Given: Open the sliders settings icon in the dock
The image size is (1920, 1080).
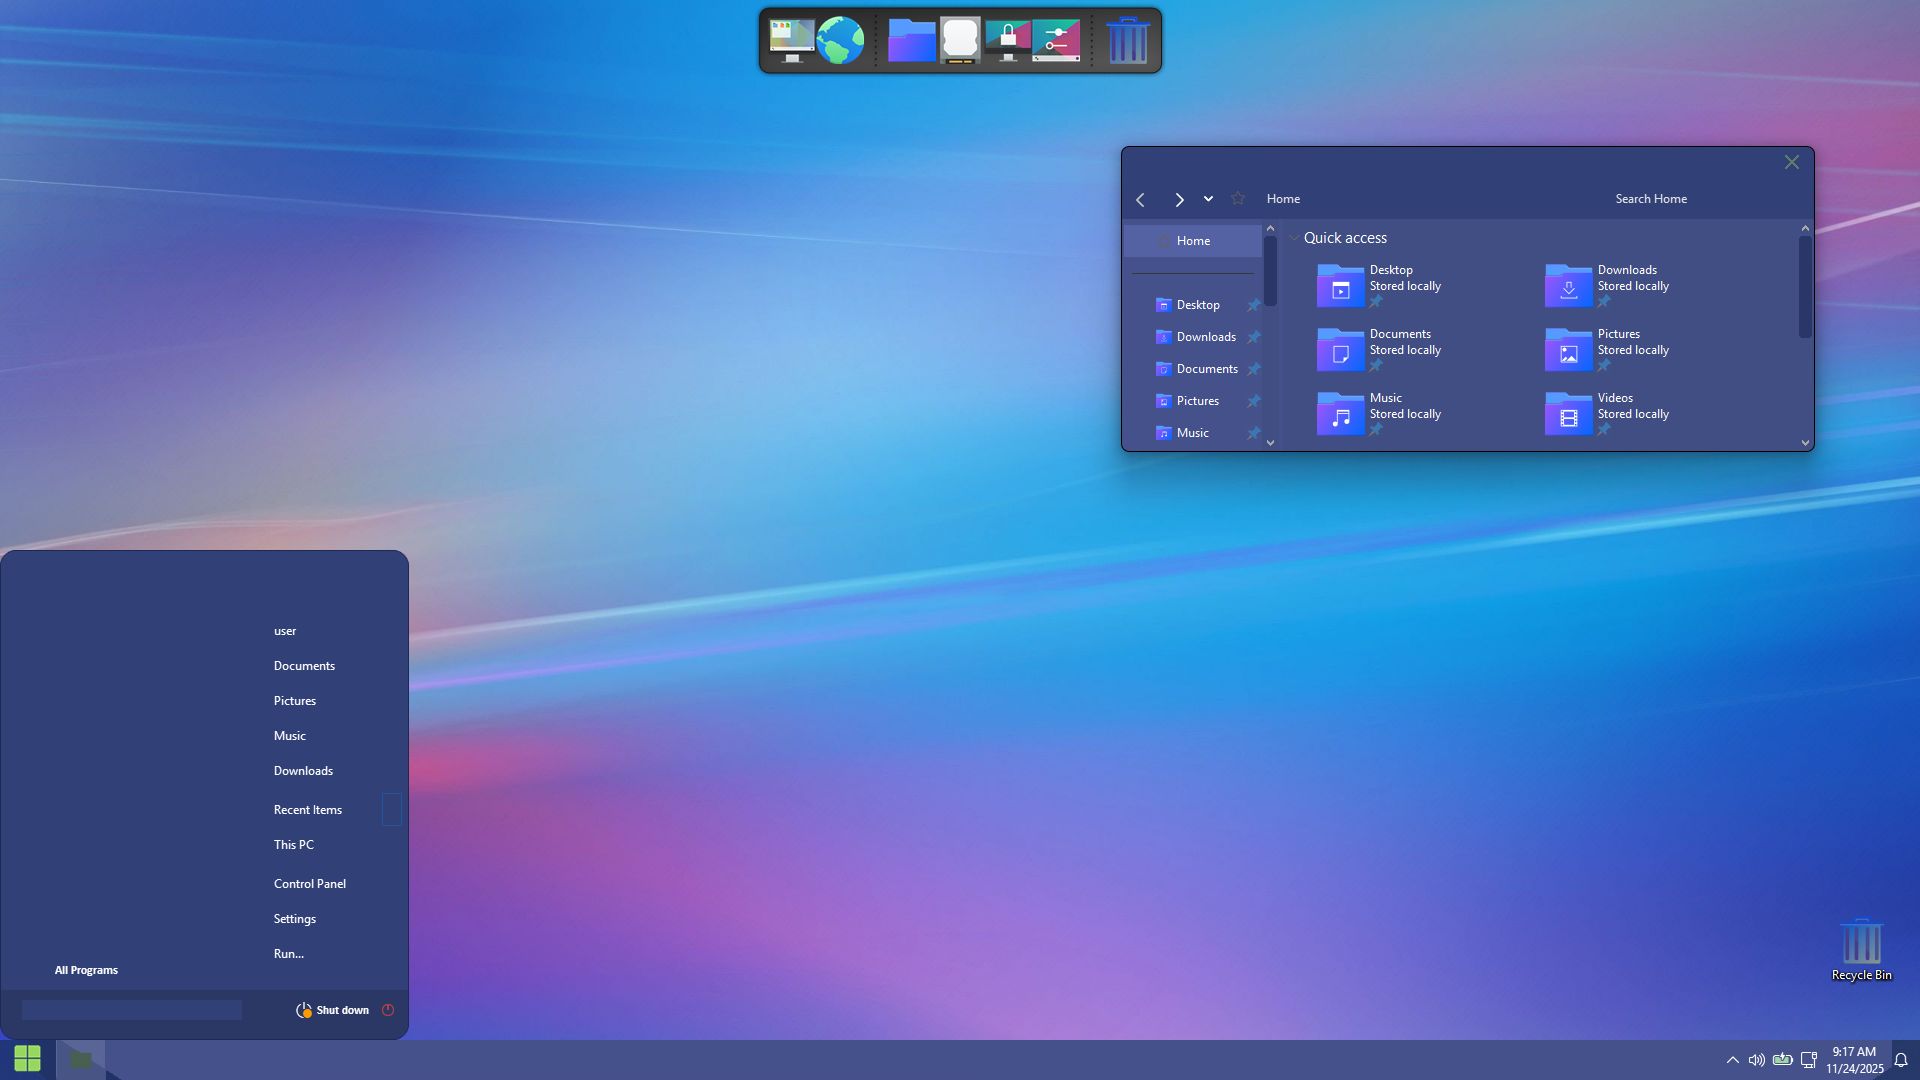Looking at the screenshot, I should pyautogui.click(x=1057, y=41).
